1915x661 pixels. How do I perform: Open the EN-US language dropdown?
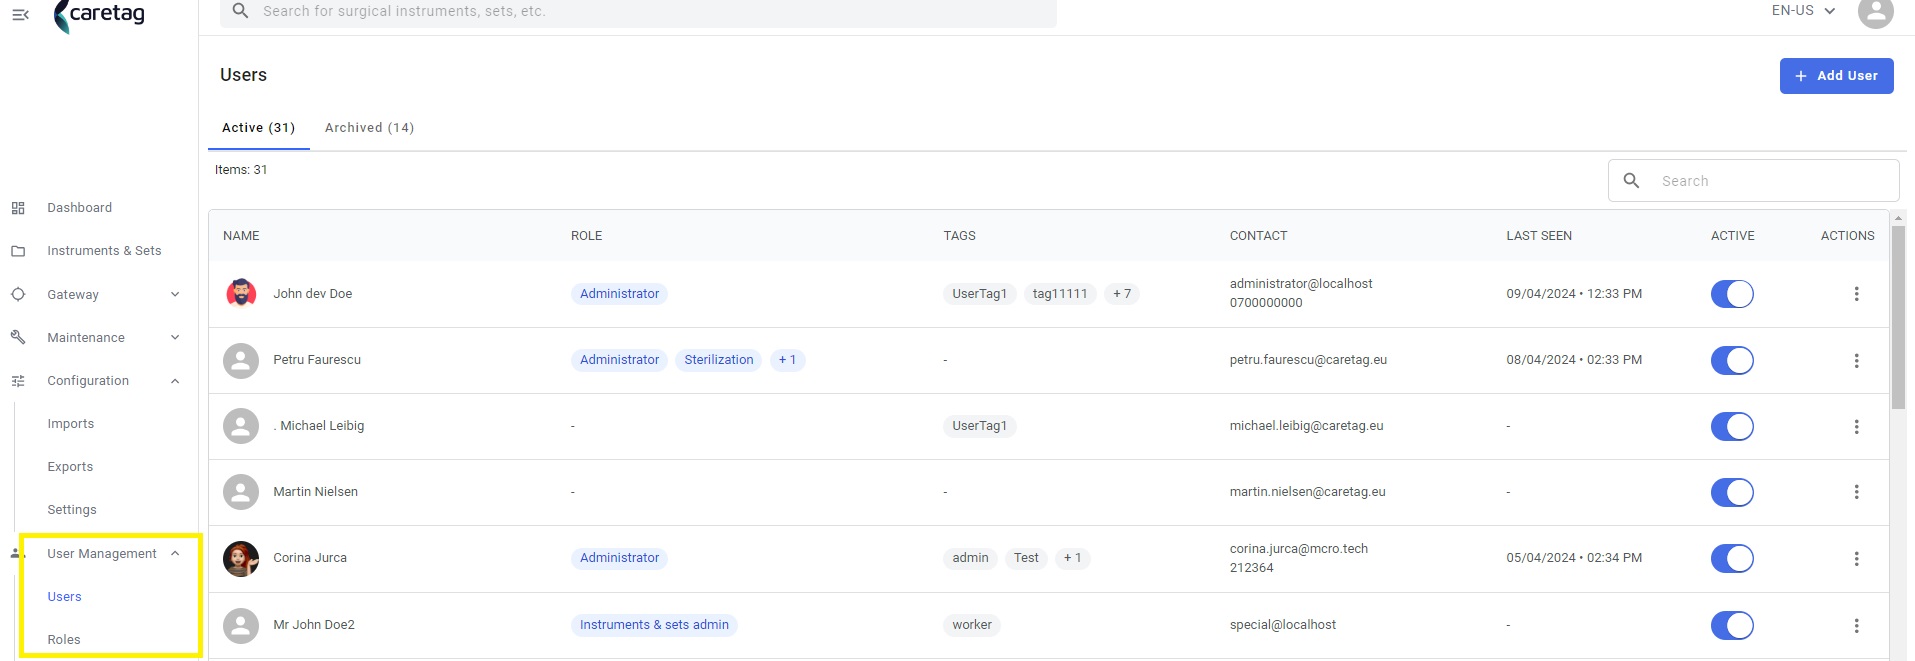[1803, 11]
